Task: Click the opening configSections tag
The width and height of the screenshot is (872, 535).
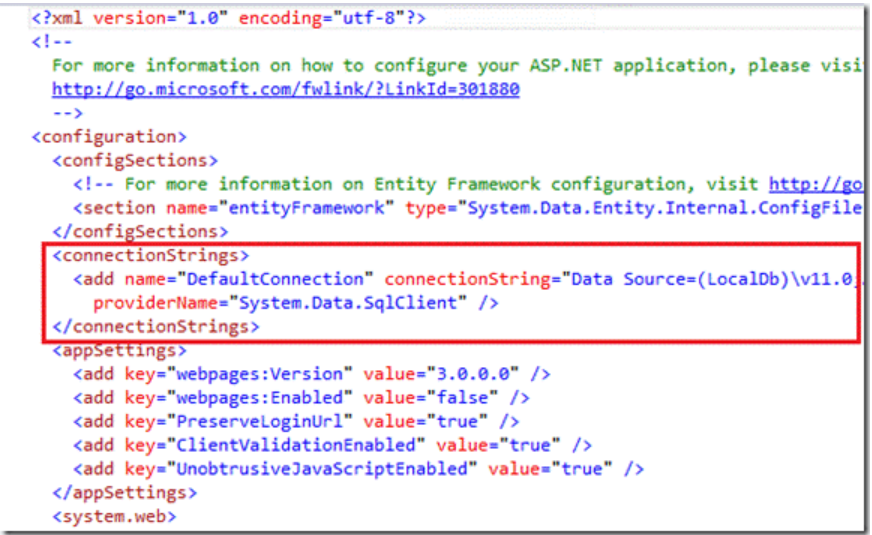Action: click(134, 160)
